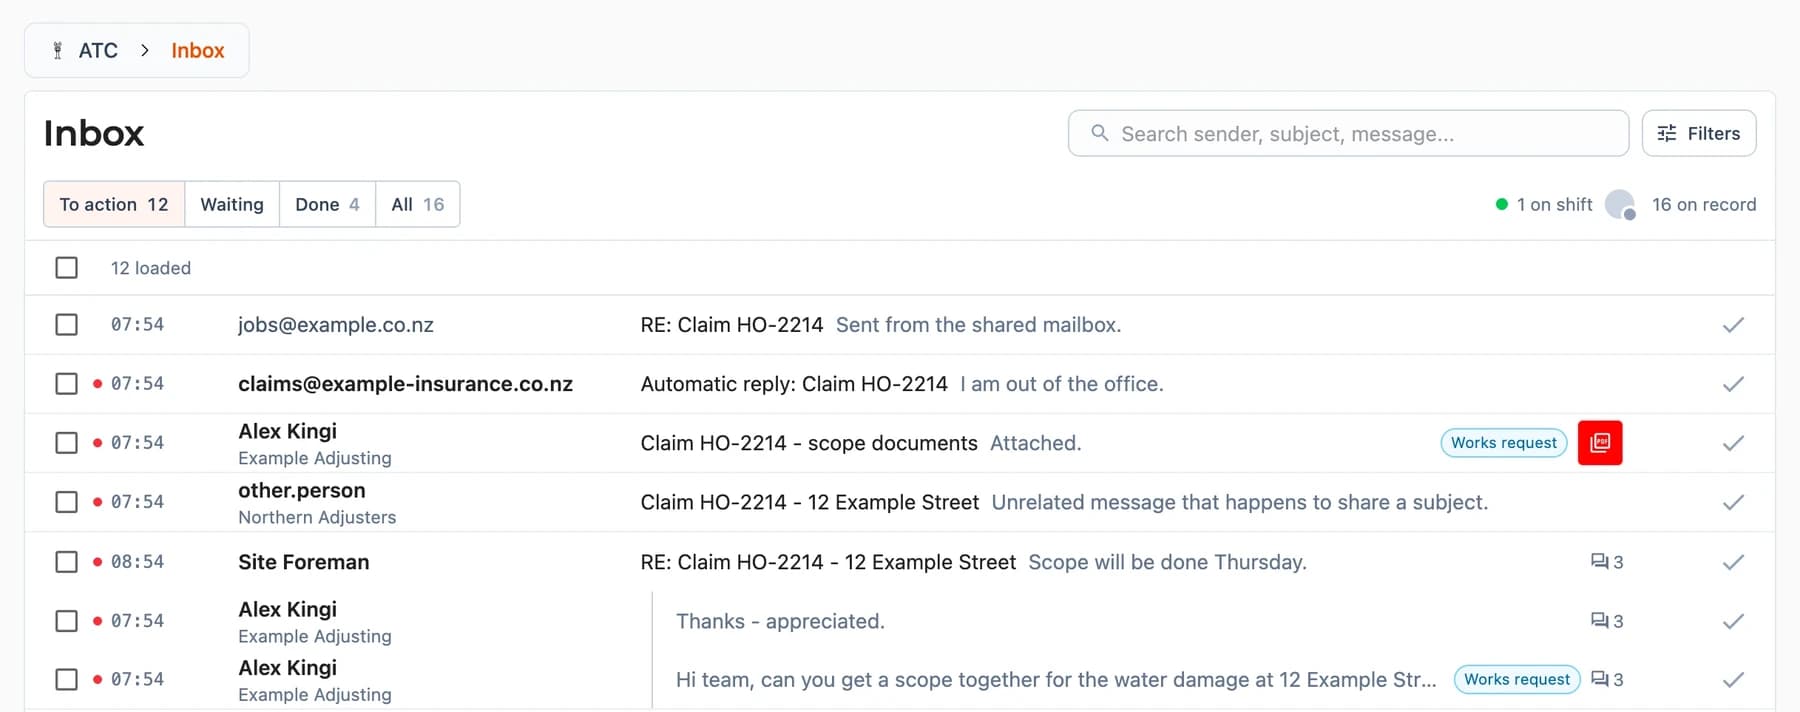Image resolution: width=1800 pixels, height=712 pixels.
Task: Tick checkbox for Site Foreman's message
Action: tap(67, 562)
